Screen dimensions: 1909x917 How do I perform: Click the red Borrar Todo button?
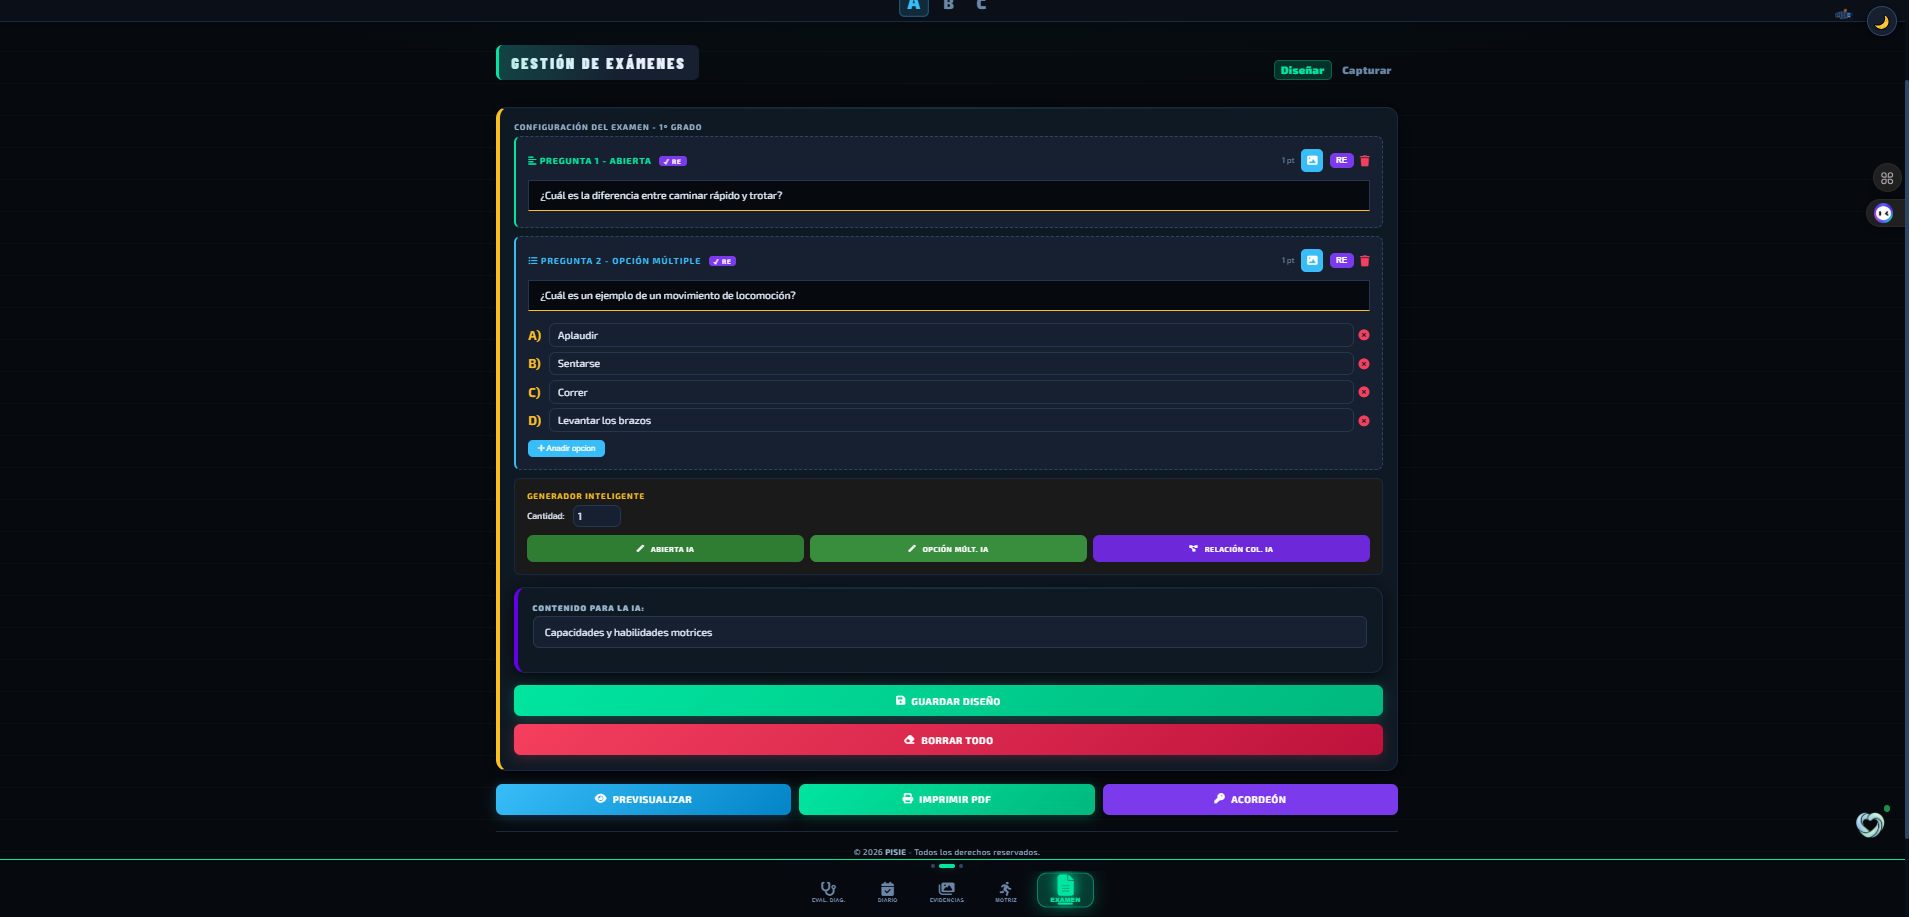point(948,740)
